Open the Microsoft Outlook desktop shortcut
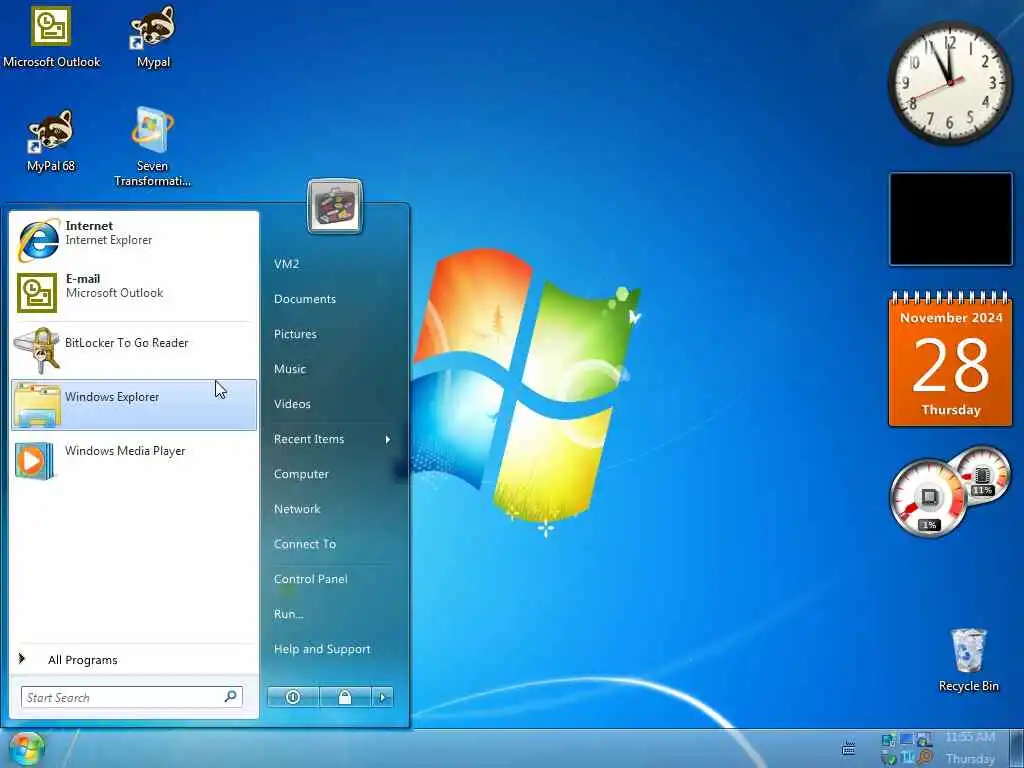This screenshot has width=1024, height=768. 52,38
